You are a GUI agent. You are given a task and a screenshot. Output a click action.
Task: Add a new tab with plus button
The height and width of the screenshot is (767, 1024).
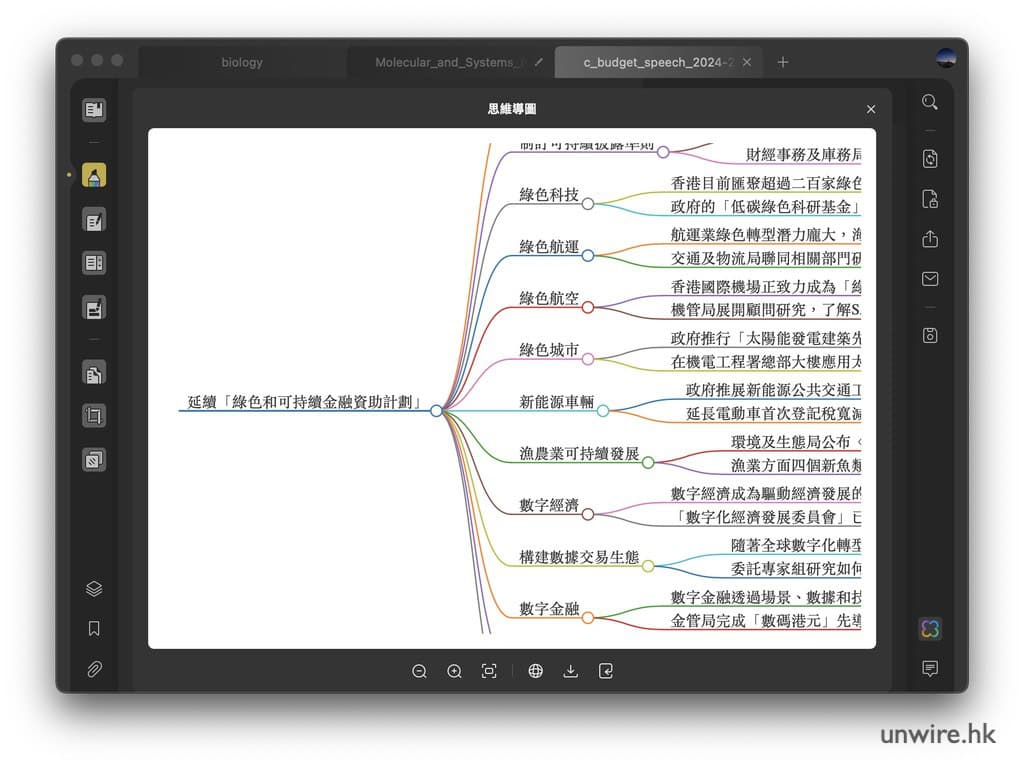click(x=783, y=62)
